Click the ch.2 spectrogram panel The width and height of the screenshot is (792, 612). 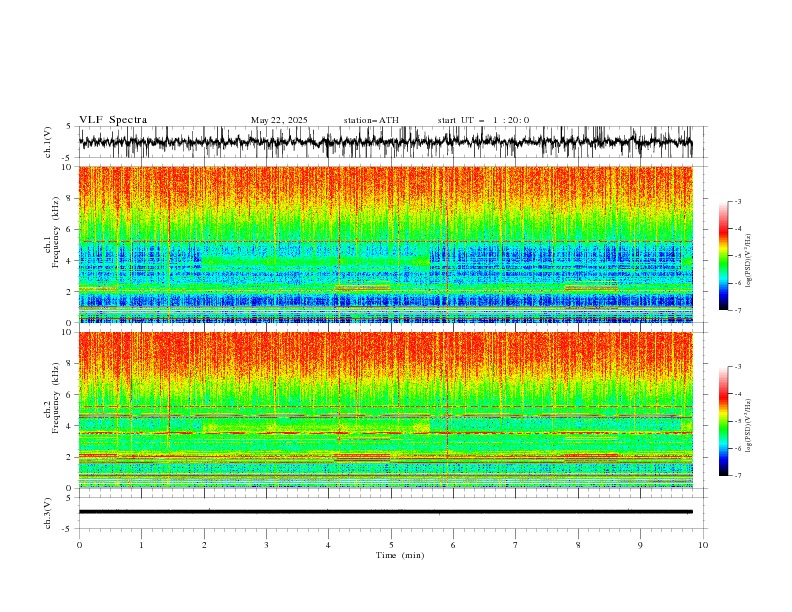click(385, 410)
